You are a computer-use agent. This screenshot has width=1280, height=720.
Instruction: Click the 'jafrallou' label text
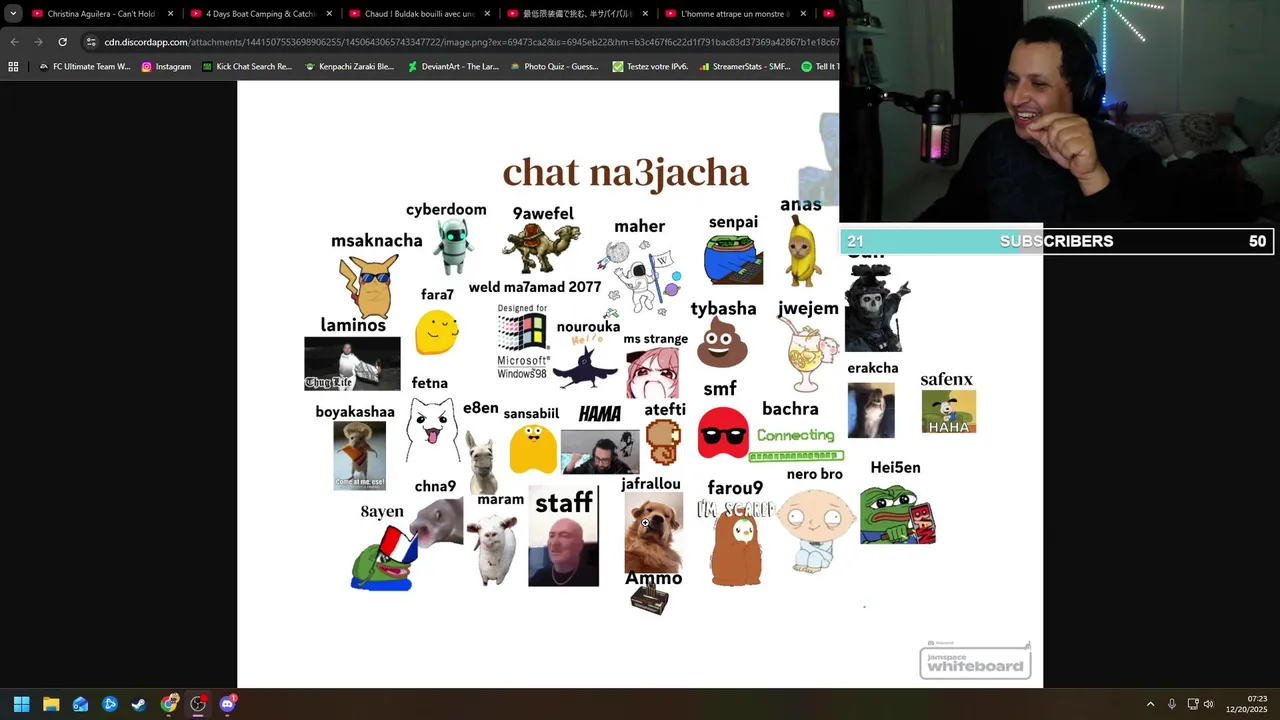(x=651, y=484)
